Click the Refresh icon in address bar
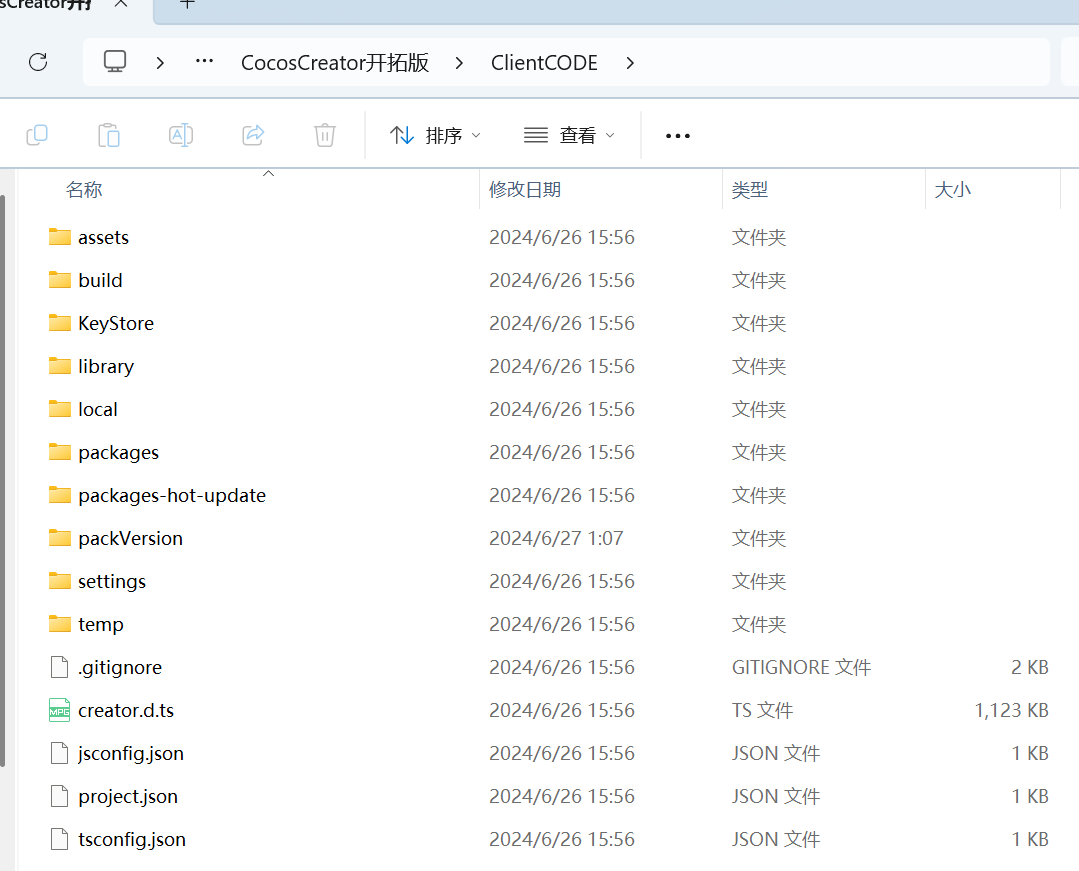Viewport: 1079px width, 871px height. (38, 62)
